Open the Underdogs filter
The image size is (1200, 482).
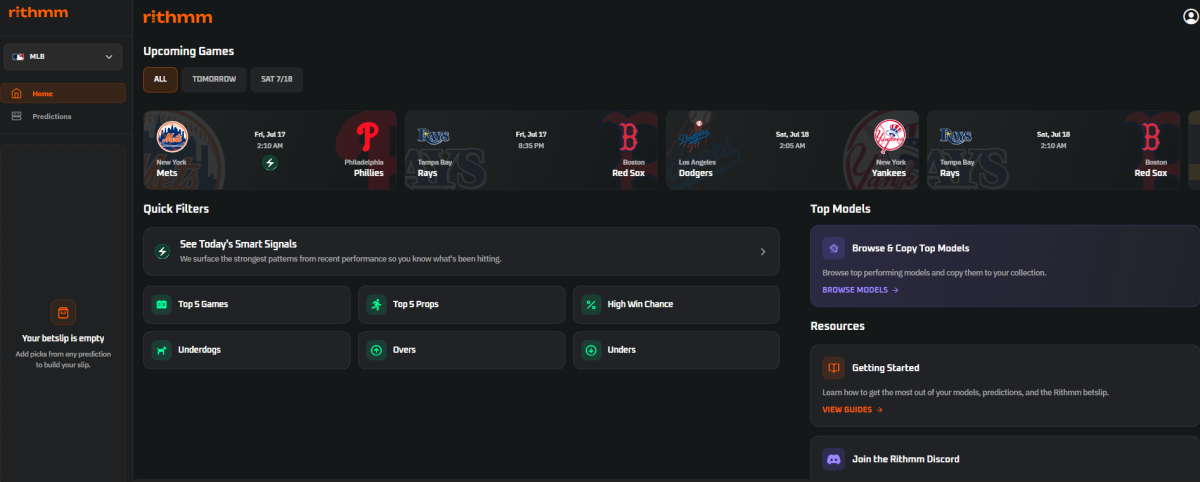[247, 350]
